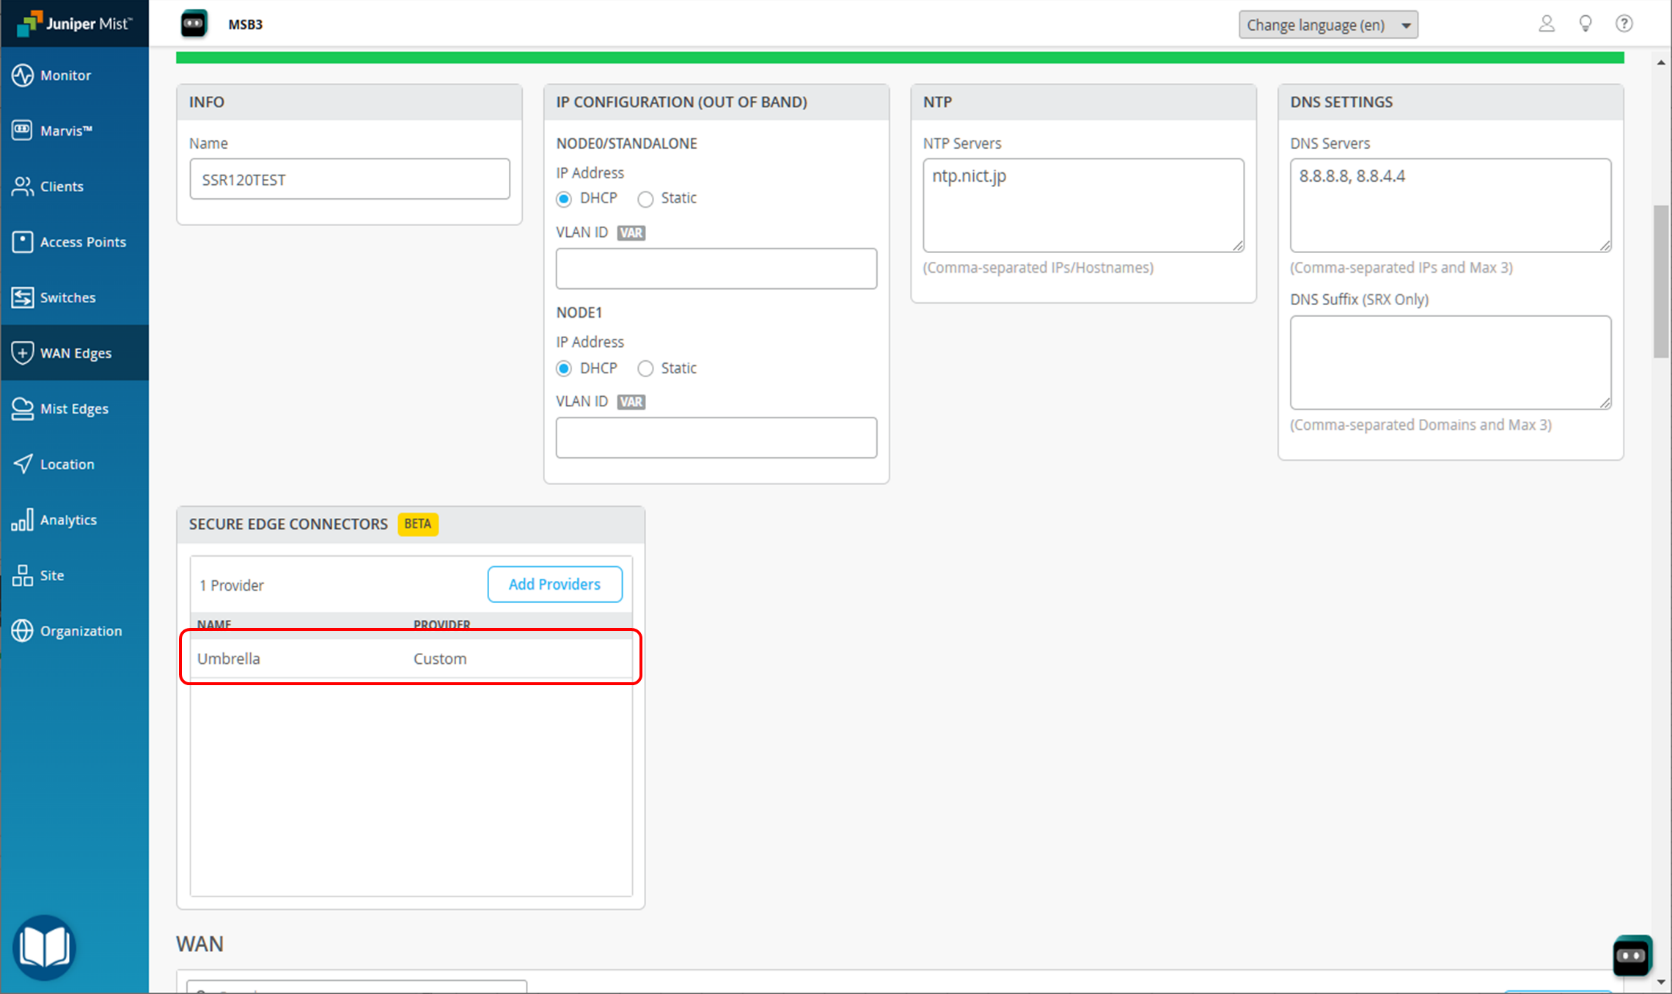
Task: Open the Umbrella provider row
Action: (411, 658)
